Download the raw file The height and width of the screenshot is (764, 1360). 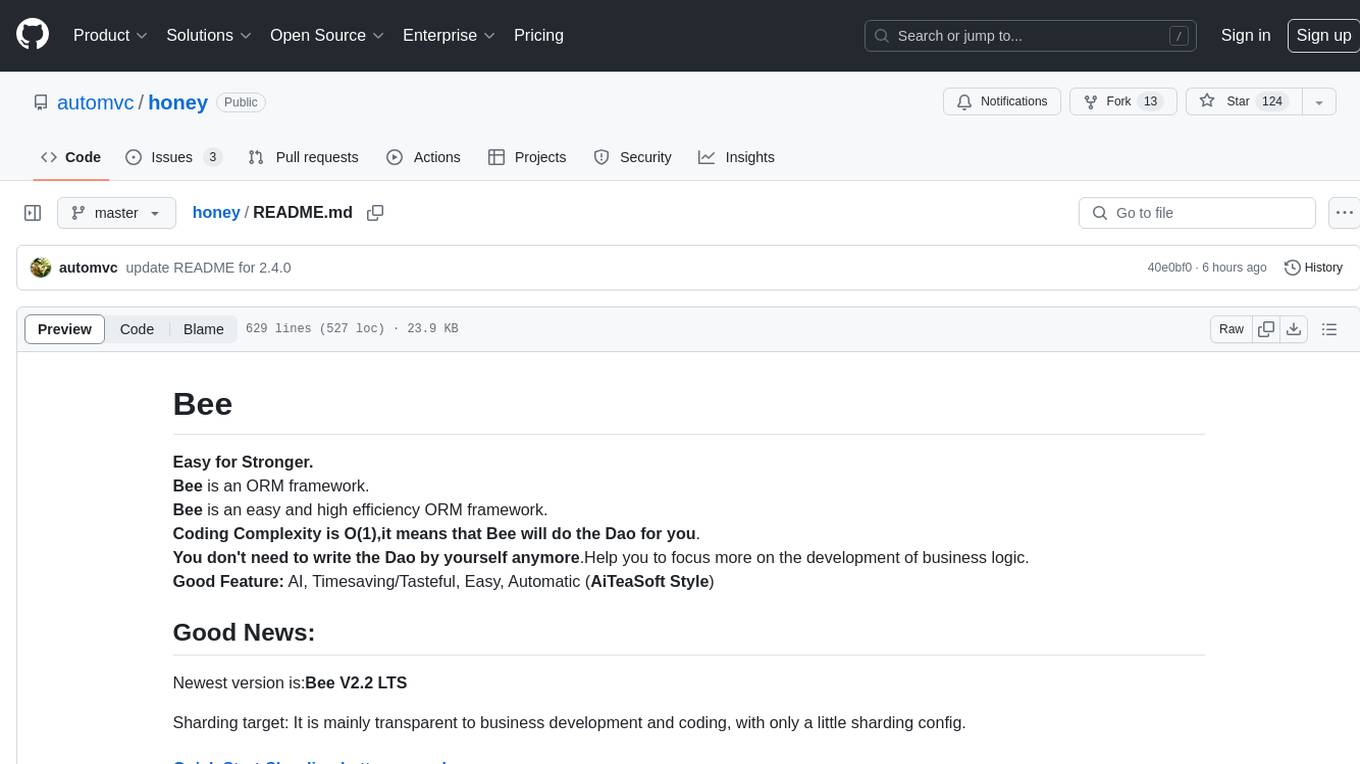[1293, 329]
